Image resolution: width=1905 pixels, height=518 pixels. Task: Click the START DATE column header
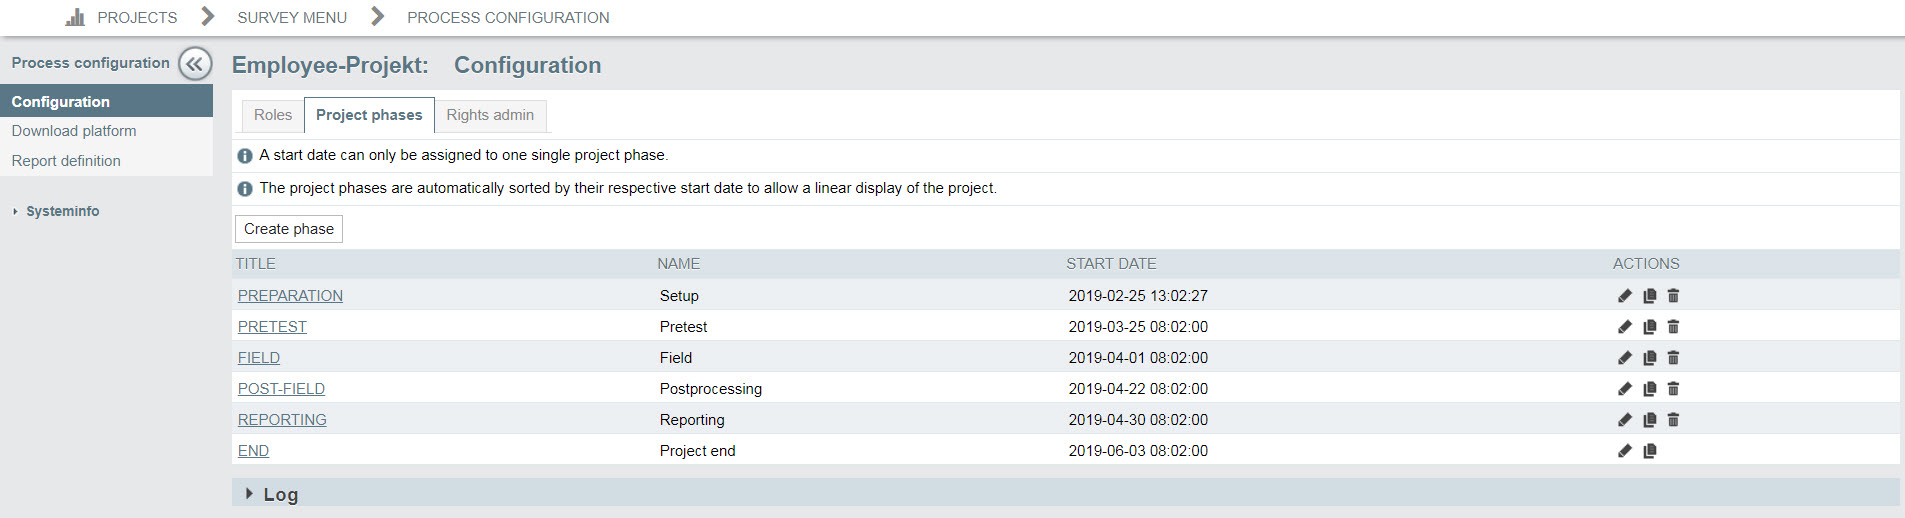tap(1111, 264)
